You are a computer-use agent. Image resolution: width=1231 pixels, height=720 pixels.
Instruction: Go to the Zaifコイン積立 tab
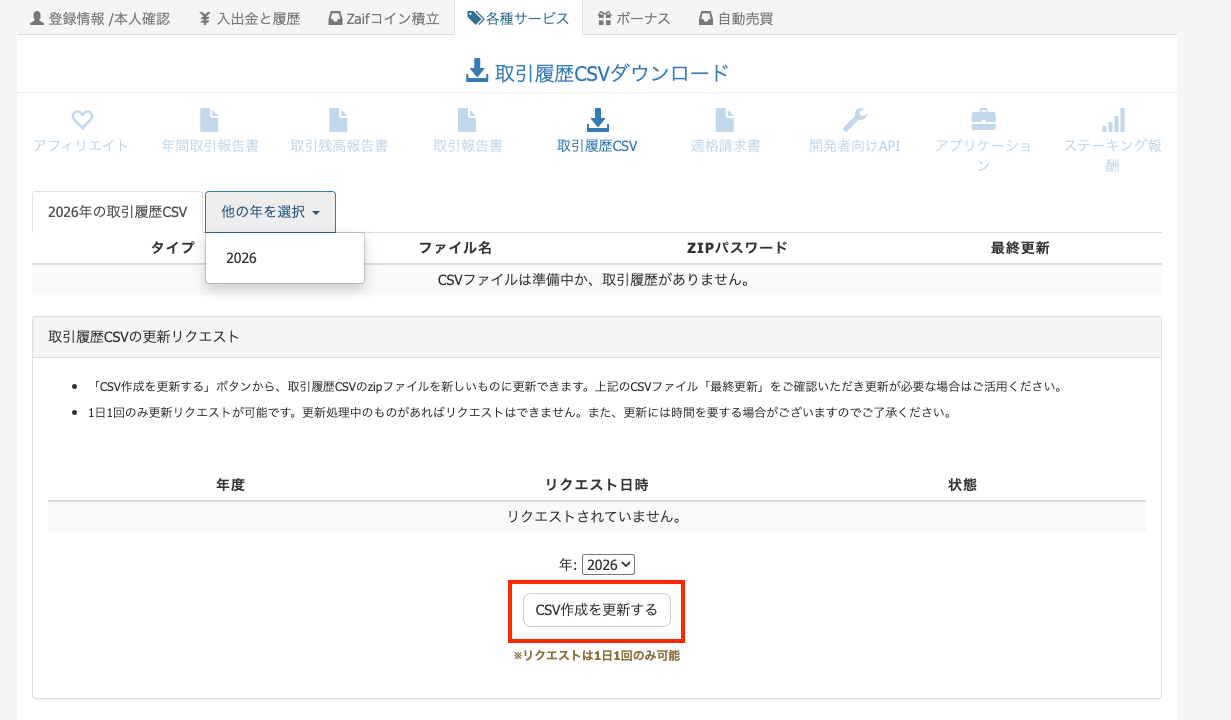click(384, 18)
